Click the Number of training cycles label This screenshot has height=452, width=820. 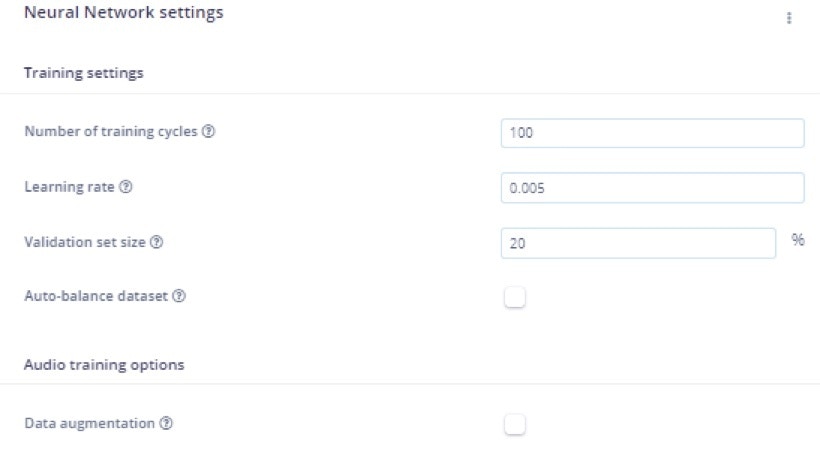[111, 132]
